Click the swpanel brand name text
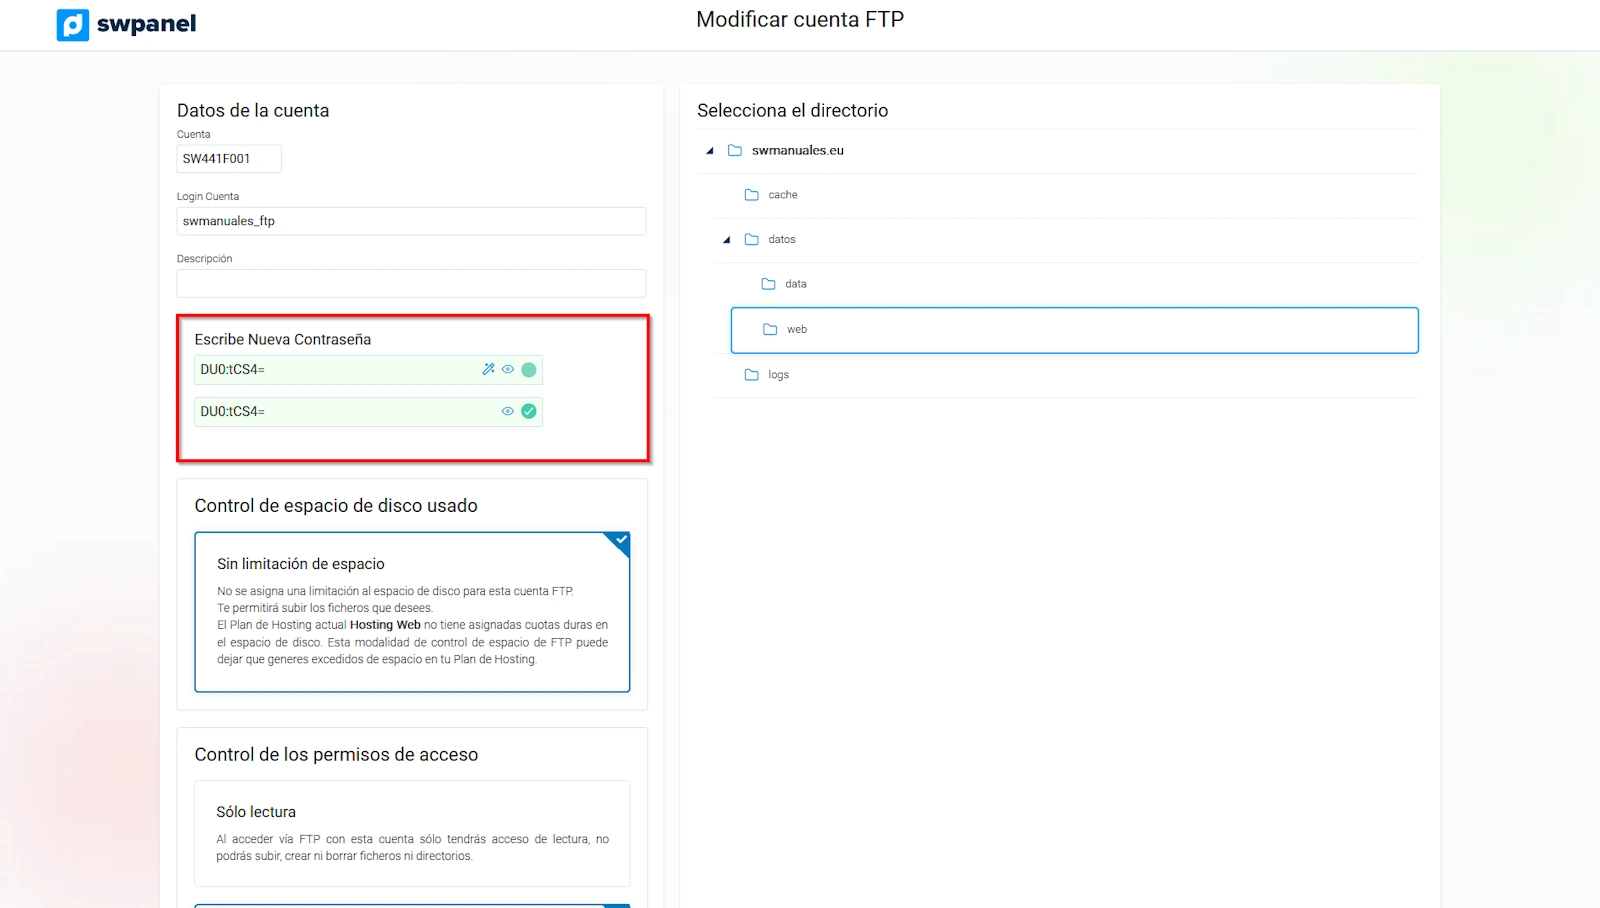Image resolution: width=1600 pixels, height=908 pixels. [x=146, y=24]
